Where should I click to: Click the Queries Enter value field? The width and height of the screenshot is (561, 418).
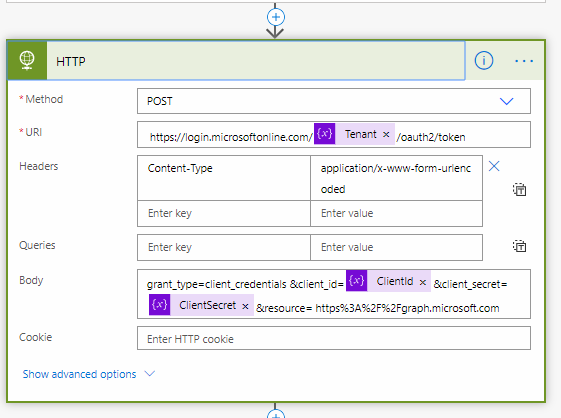pos(396,247)
